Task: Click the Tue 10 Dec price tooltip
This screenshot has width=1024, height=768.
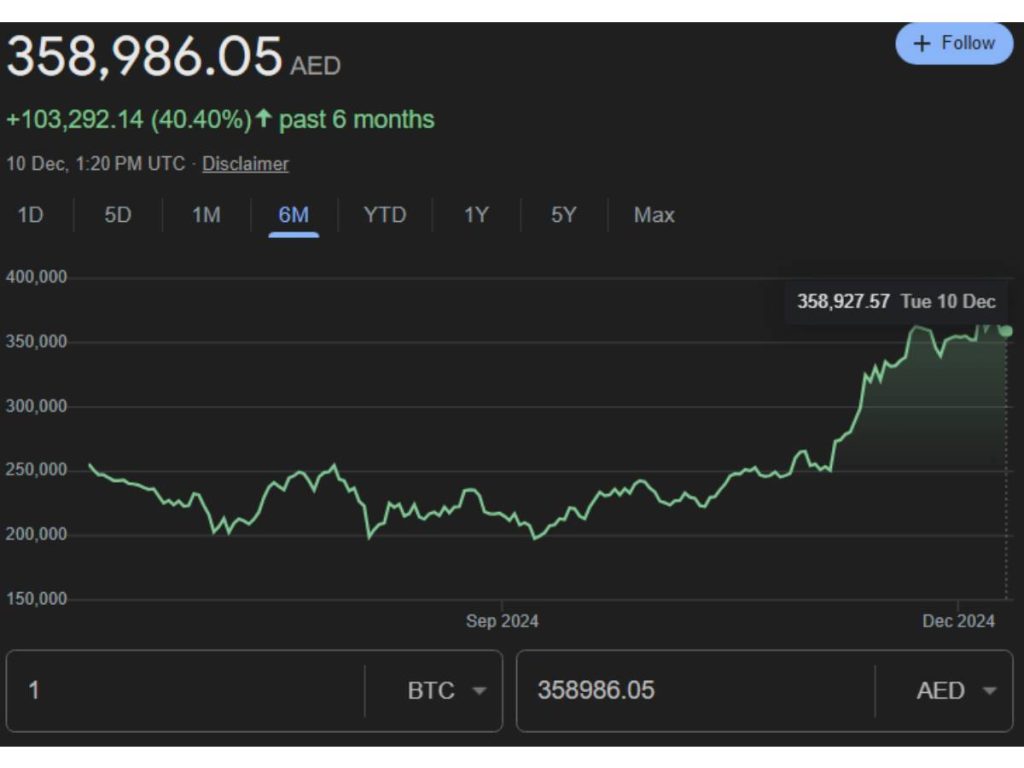Action: [896, 302]
